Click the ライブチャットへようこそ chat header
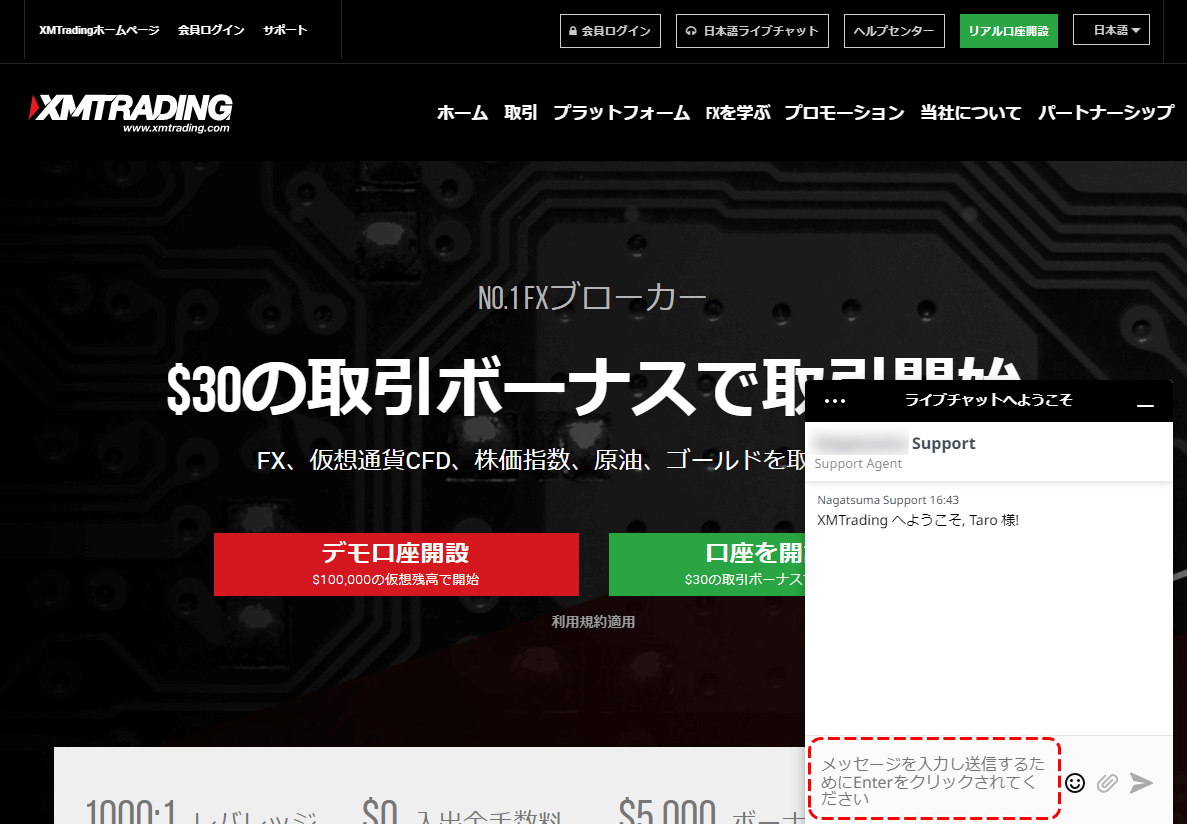Screen dimensions: 1187x824 pos(988,400)
